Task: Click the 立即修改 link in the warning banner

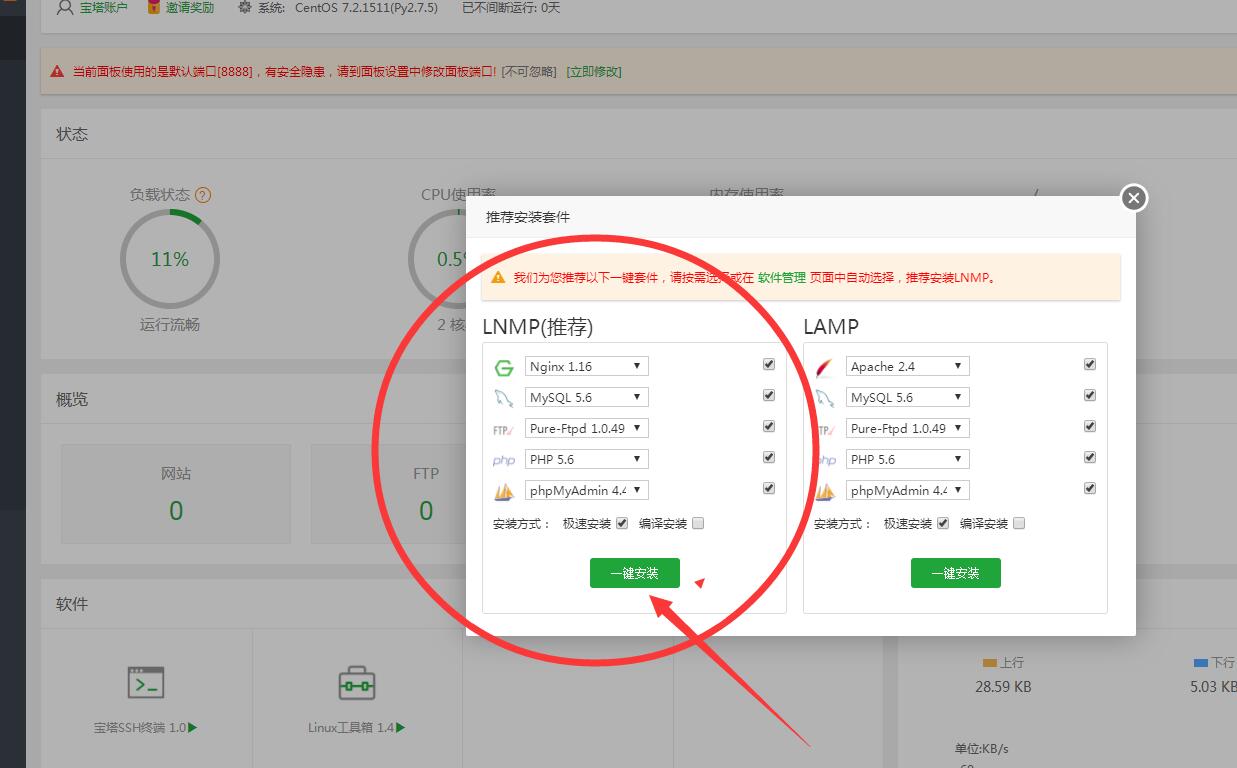Action: [594, 72]
